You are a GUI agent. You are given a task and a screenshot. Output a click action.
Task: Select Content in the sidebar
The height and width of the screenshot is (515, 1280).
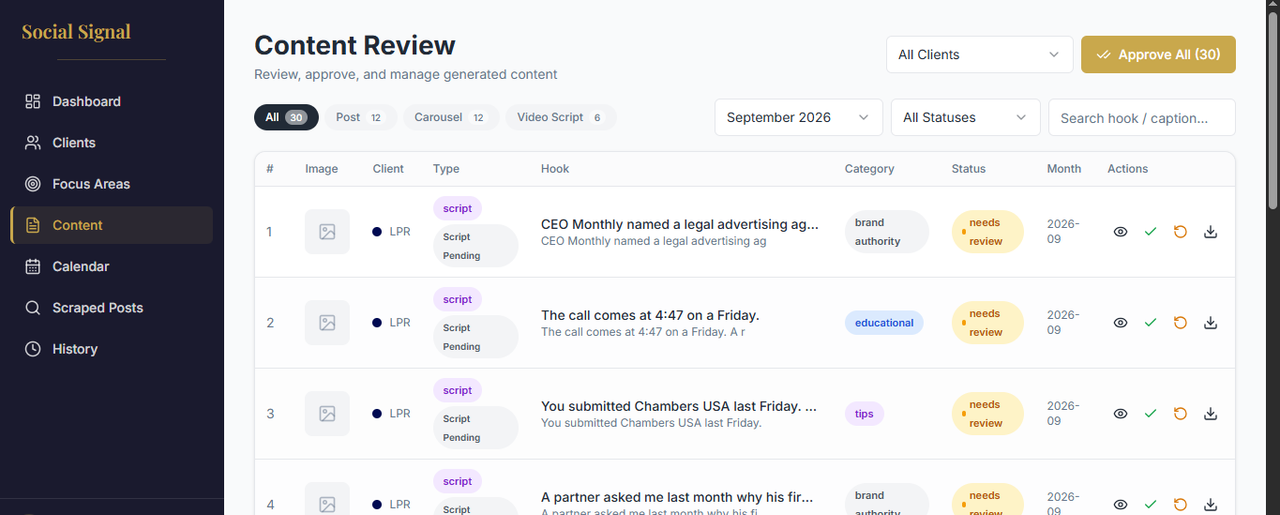click(111, 225)
